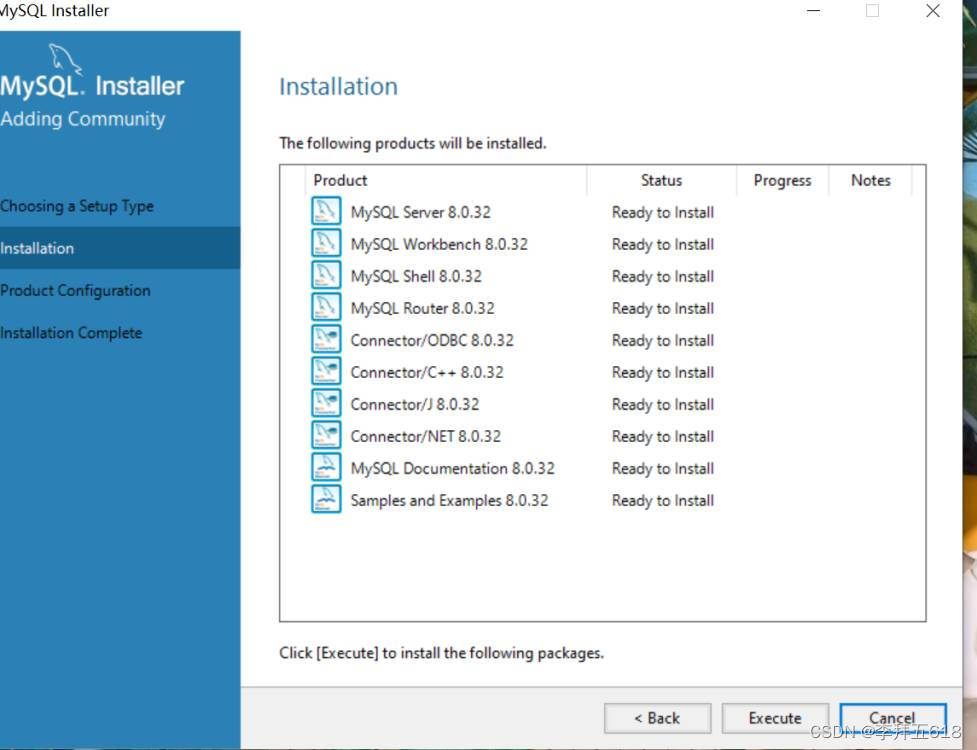This screenshot has height=750, width=977.
Task: Click the Samples and Examples 8.0.32 icon
Action: tap(326, 499)
